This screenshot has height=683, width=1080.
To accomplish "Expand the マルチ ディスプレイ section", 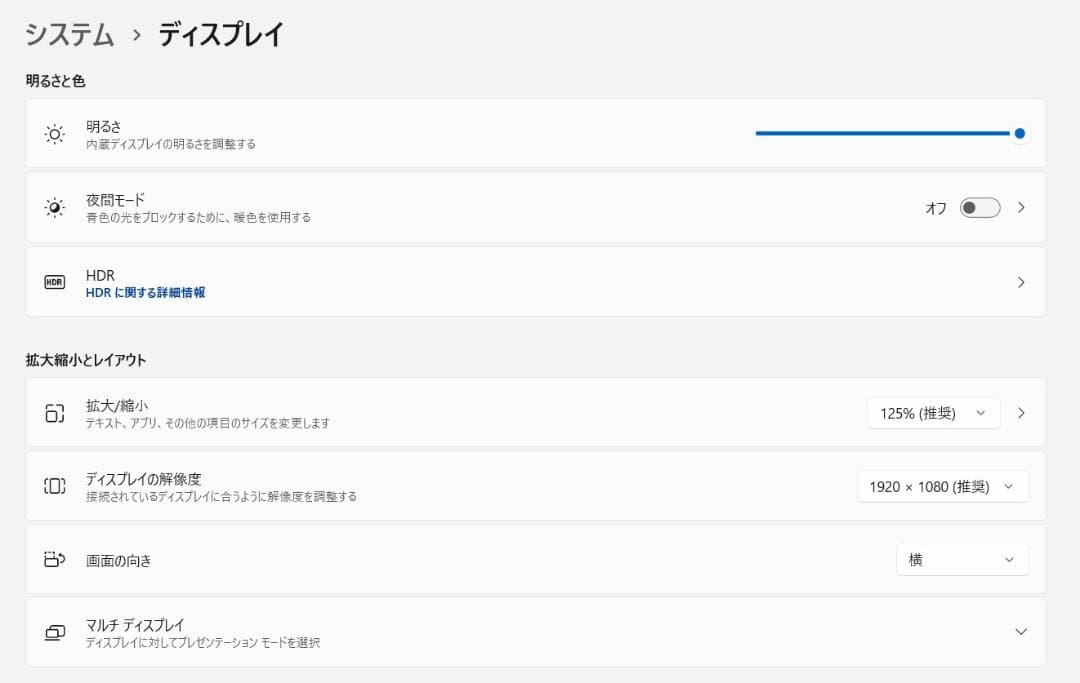I will pyautogui.click(x=1021, y=632).
